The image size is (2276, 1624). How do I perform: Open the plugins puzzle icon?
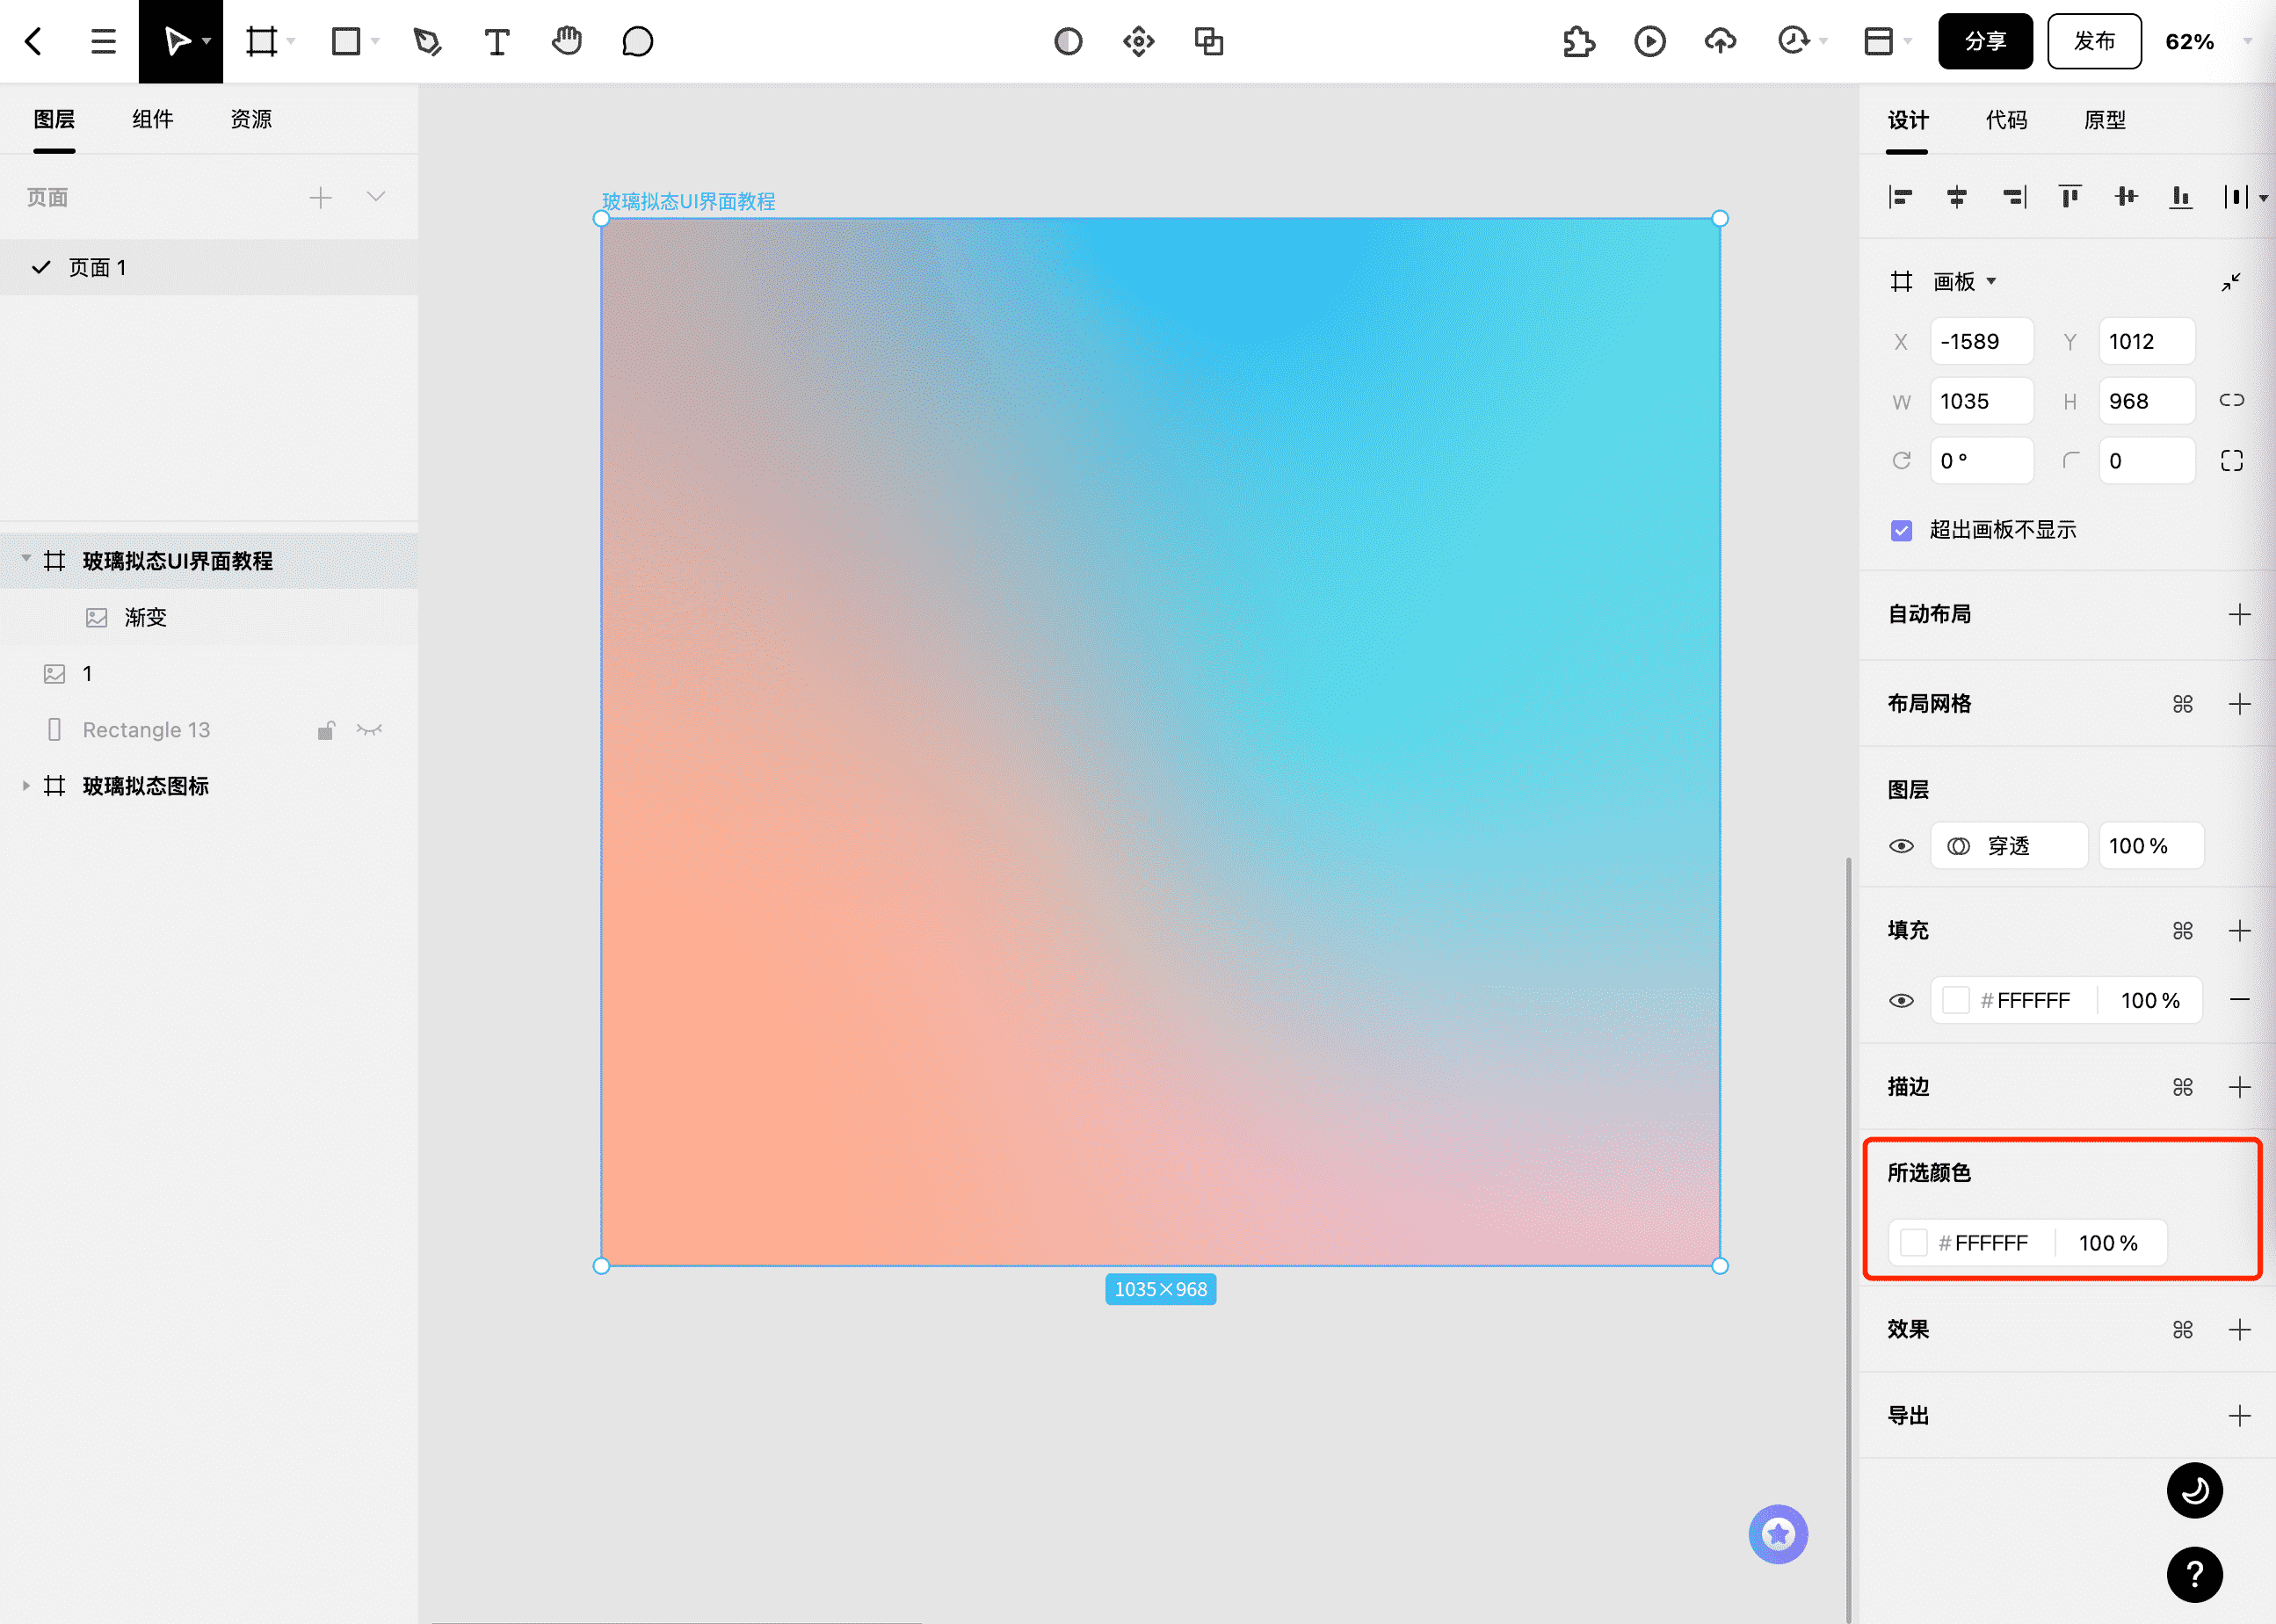(x=1579, y=41)
